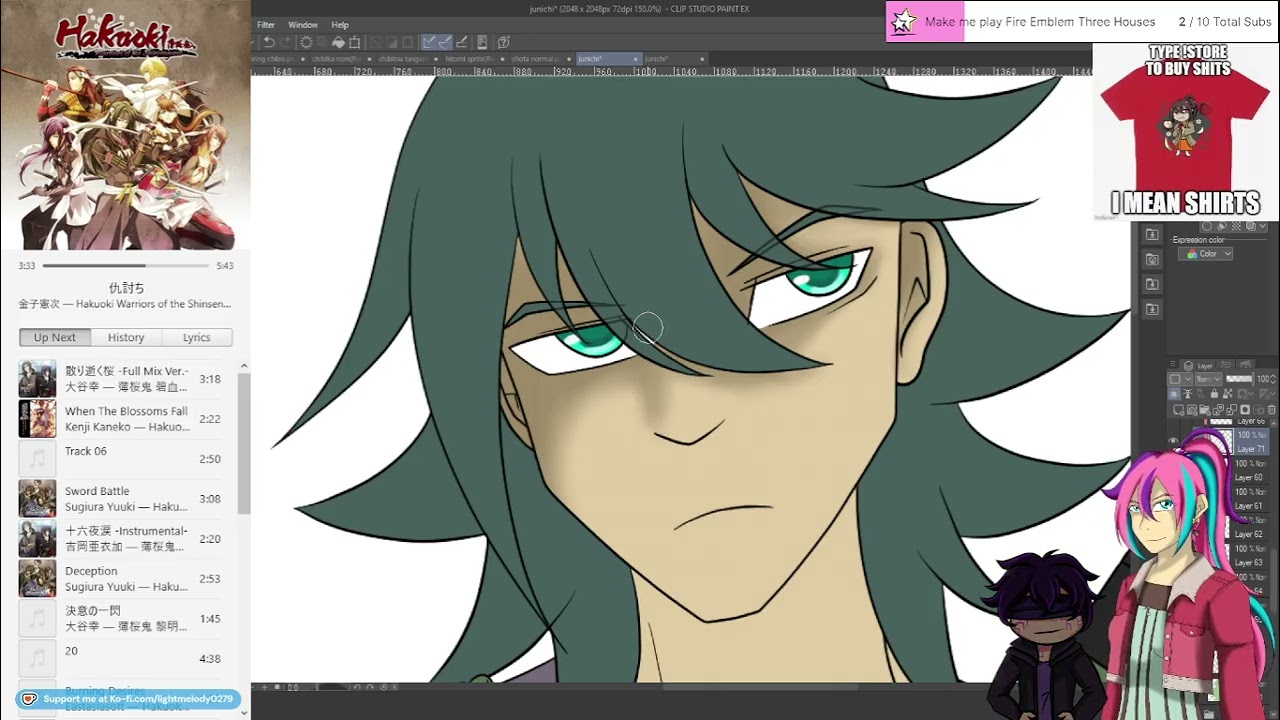1280x720 pixels.
Task: Click the New Vector Layer icon
Action: pyautogui.click(x=1194, y=410)
